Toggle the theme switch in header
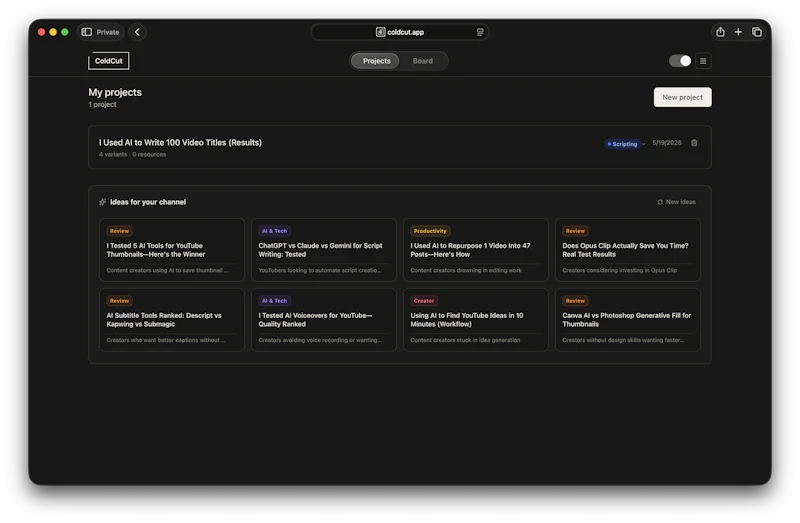Screen dimensions: 800x523 click(680, 61)
